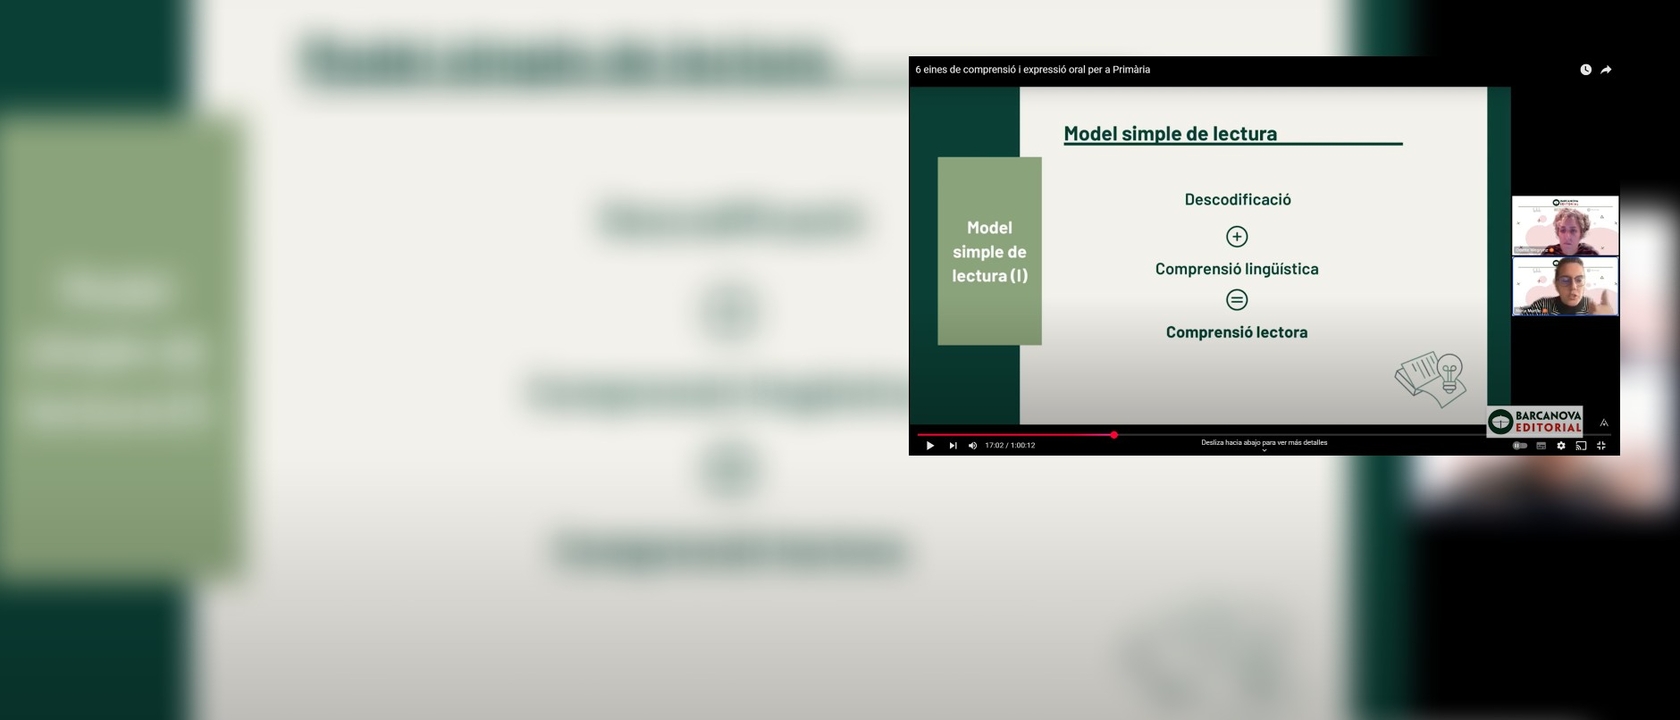Click the 17:02 / 1:00:12 time display

click(1010, 446)
